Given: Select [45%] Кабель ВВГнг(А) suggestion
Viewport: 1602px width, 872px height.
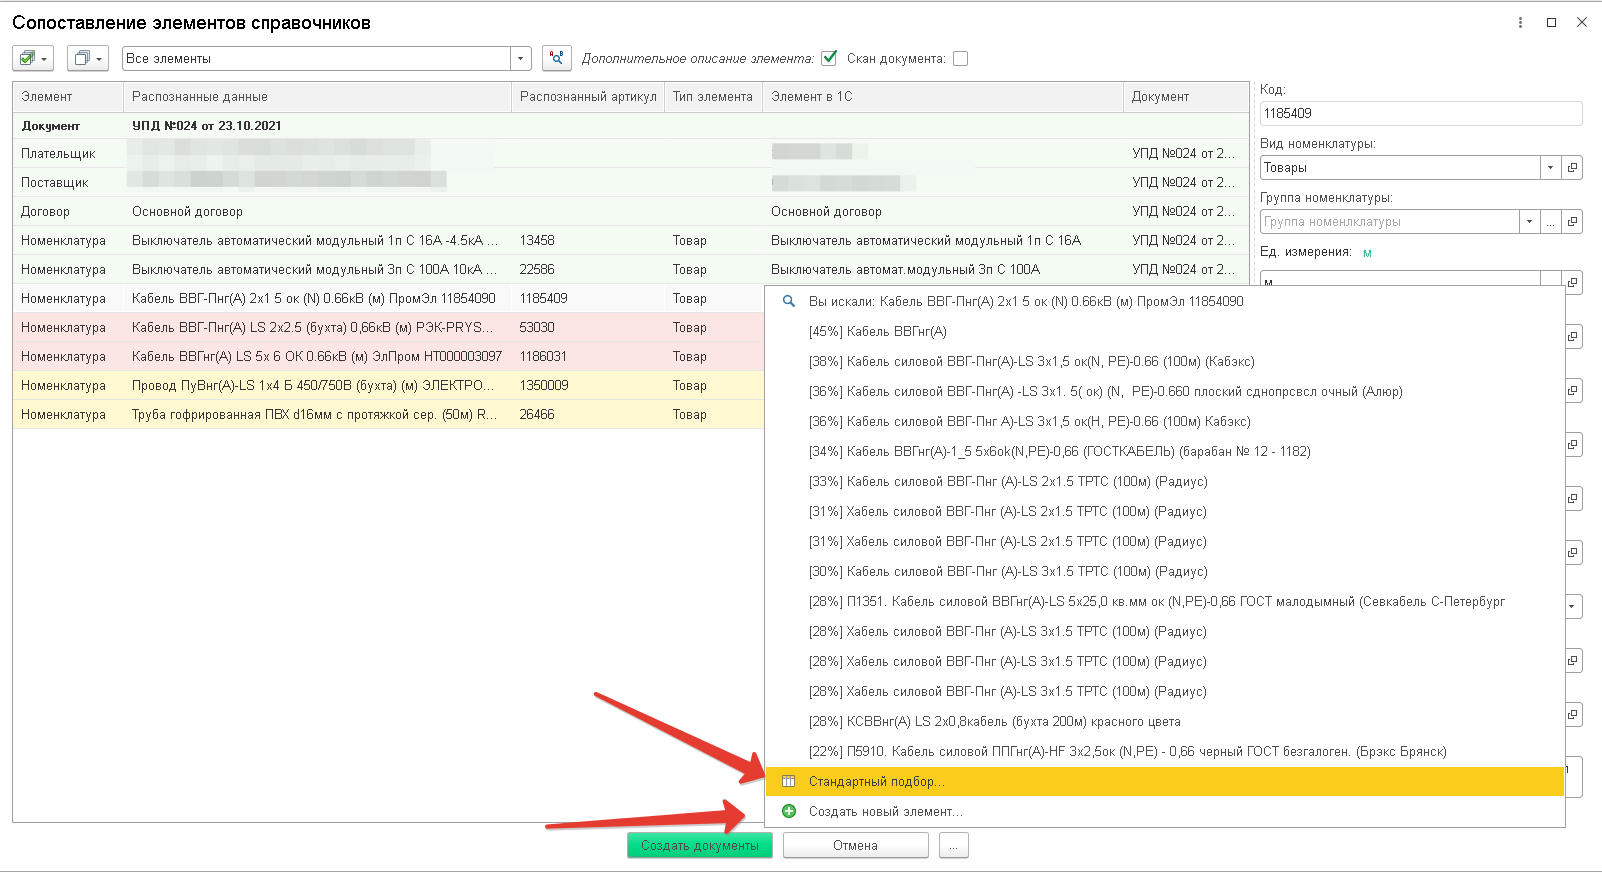Looking at the screenshot, I should tap(1164, 331).
